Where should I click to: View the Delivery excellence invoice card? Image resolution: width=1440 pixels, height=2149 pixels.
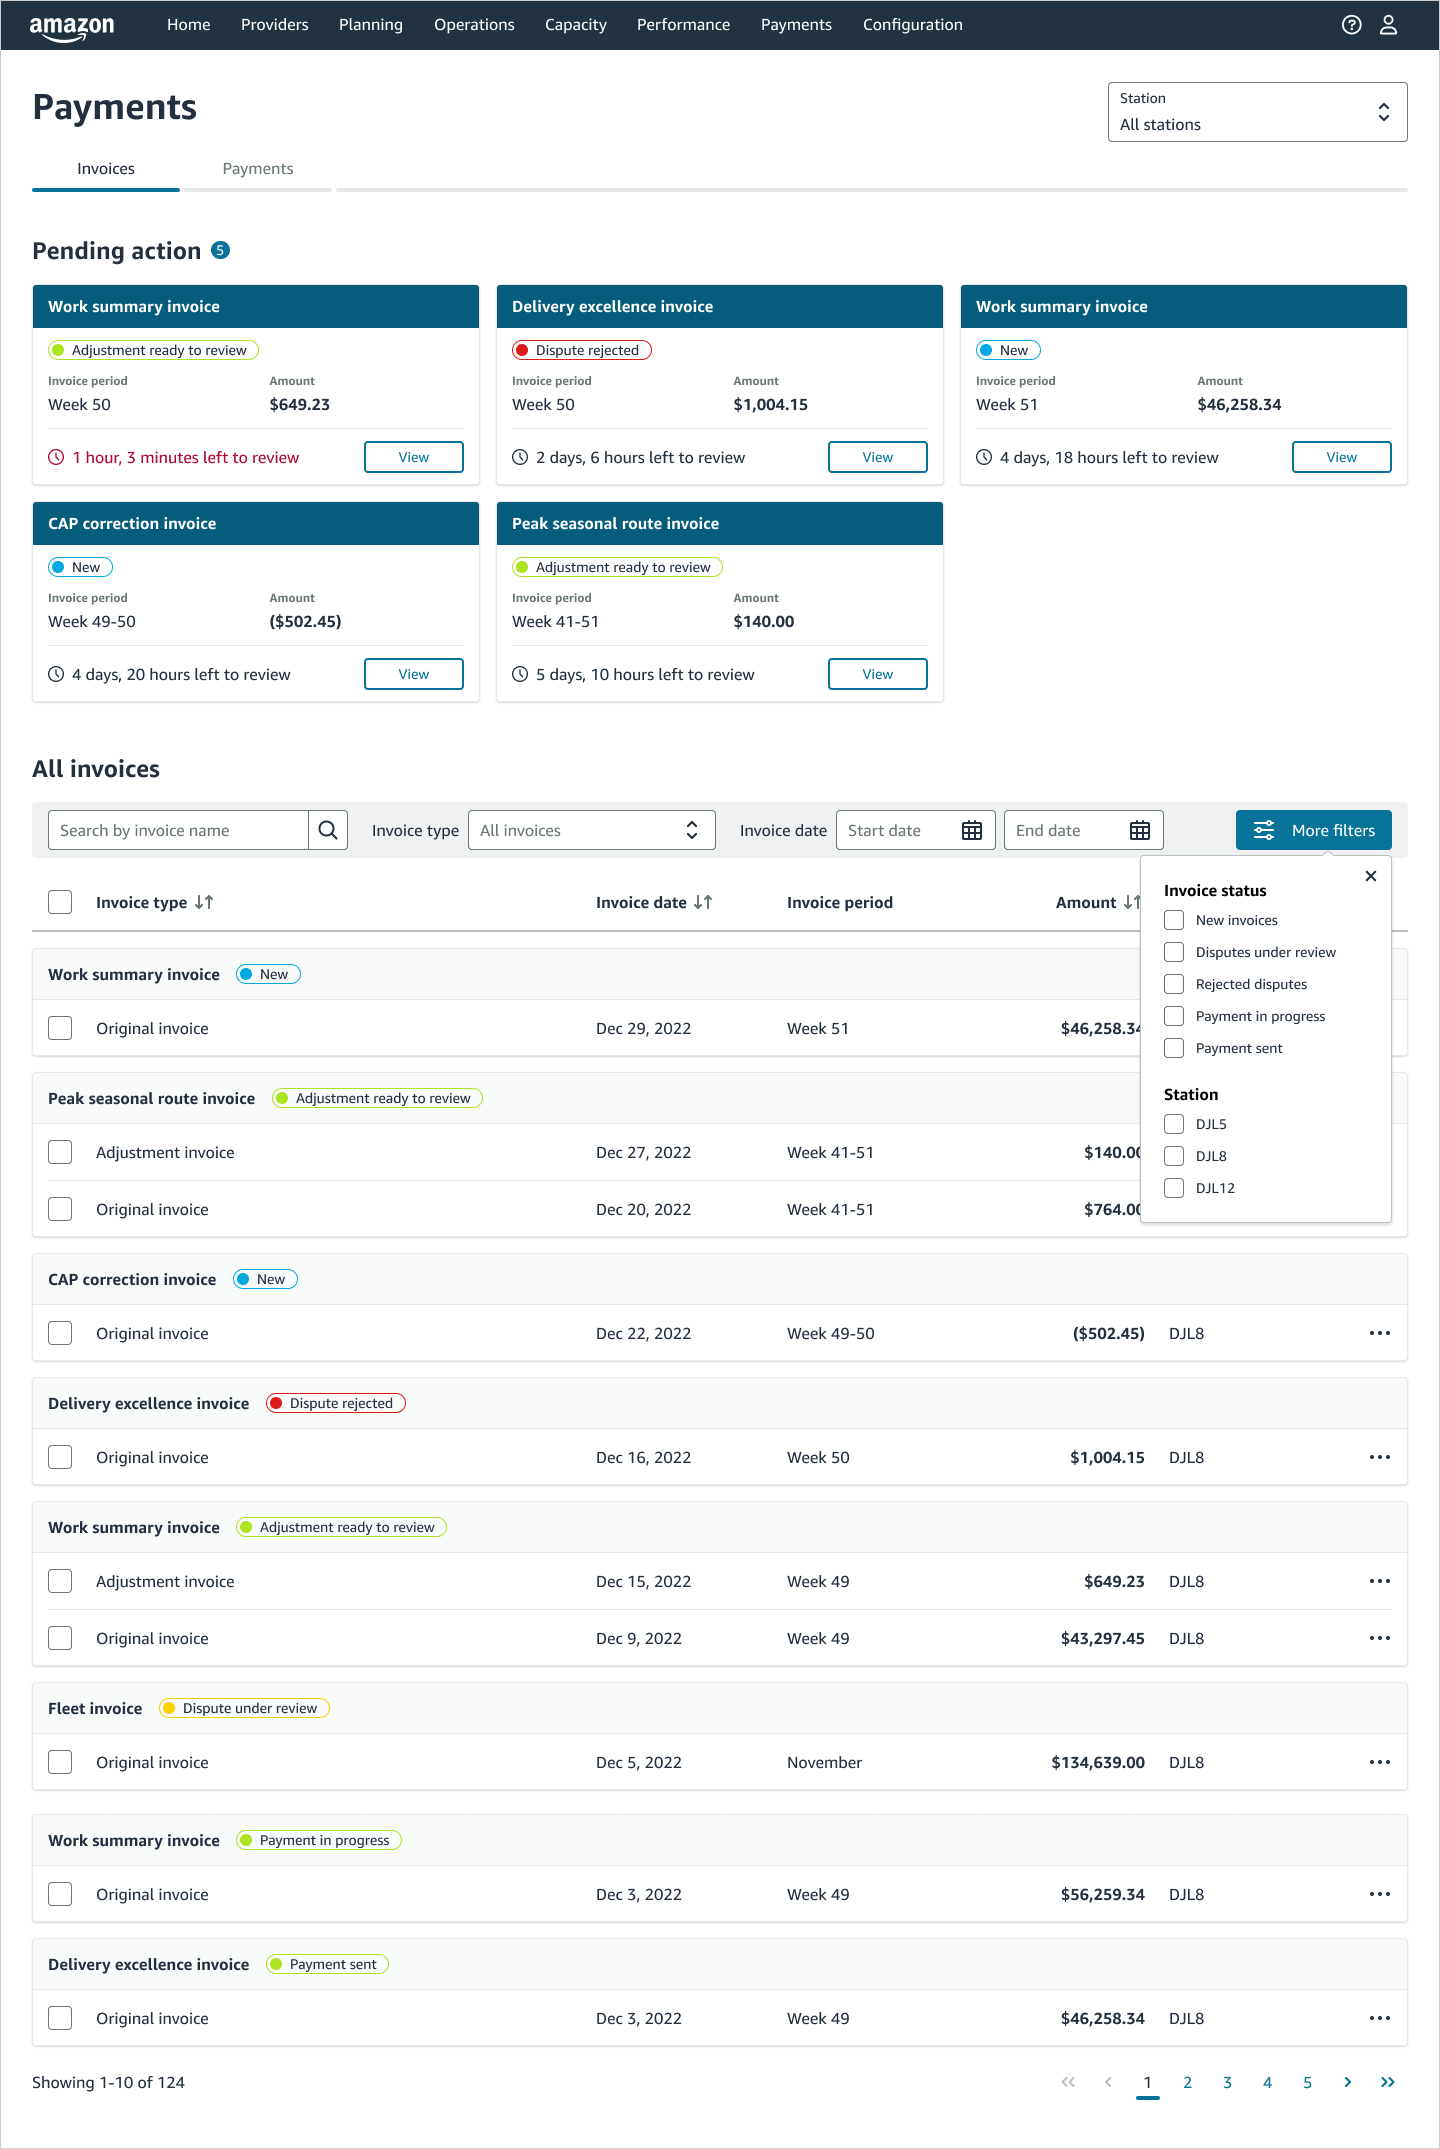tap(878, 457)
